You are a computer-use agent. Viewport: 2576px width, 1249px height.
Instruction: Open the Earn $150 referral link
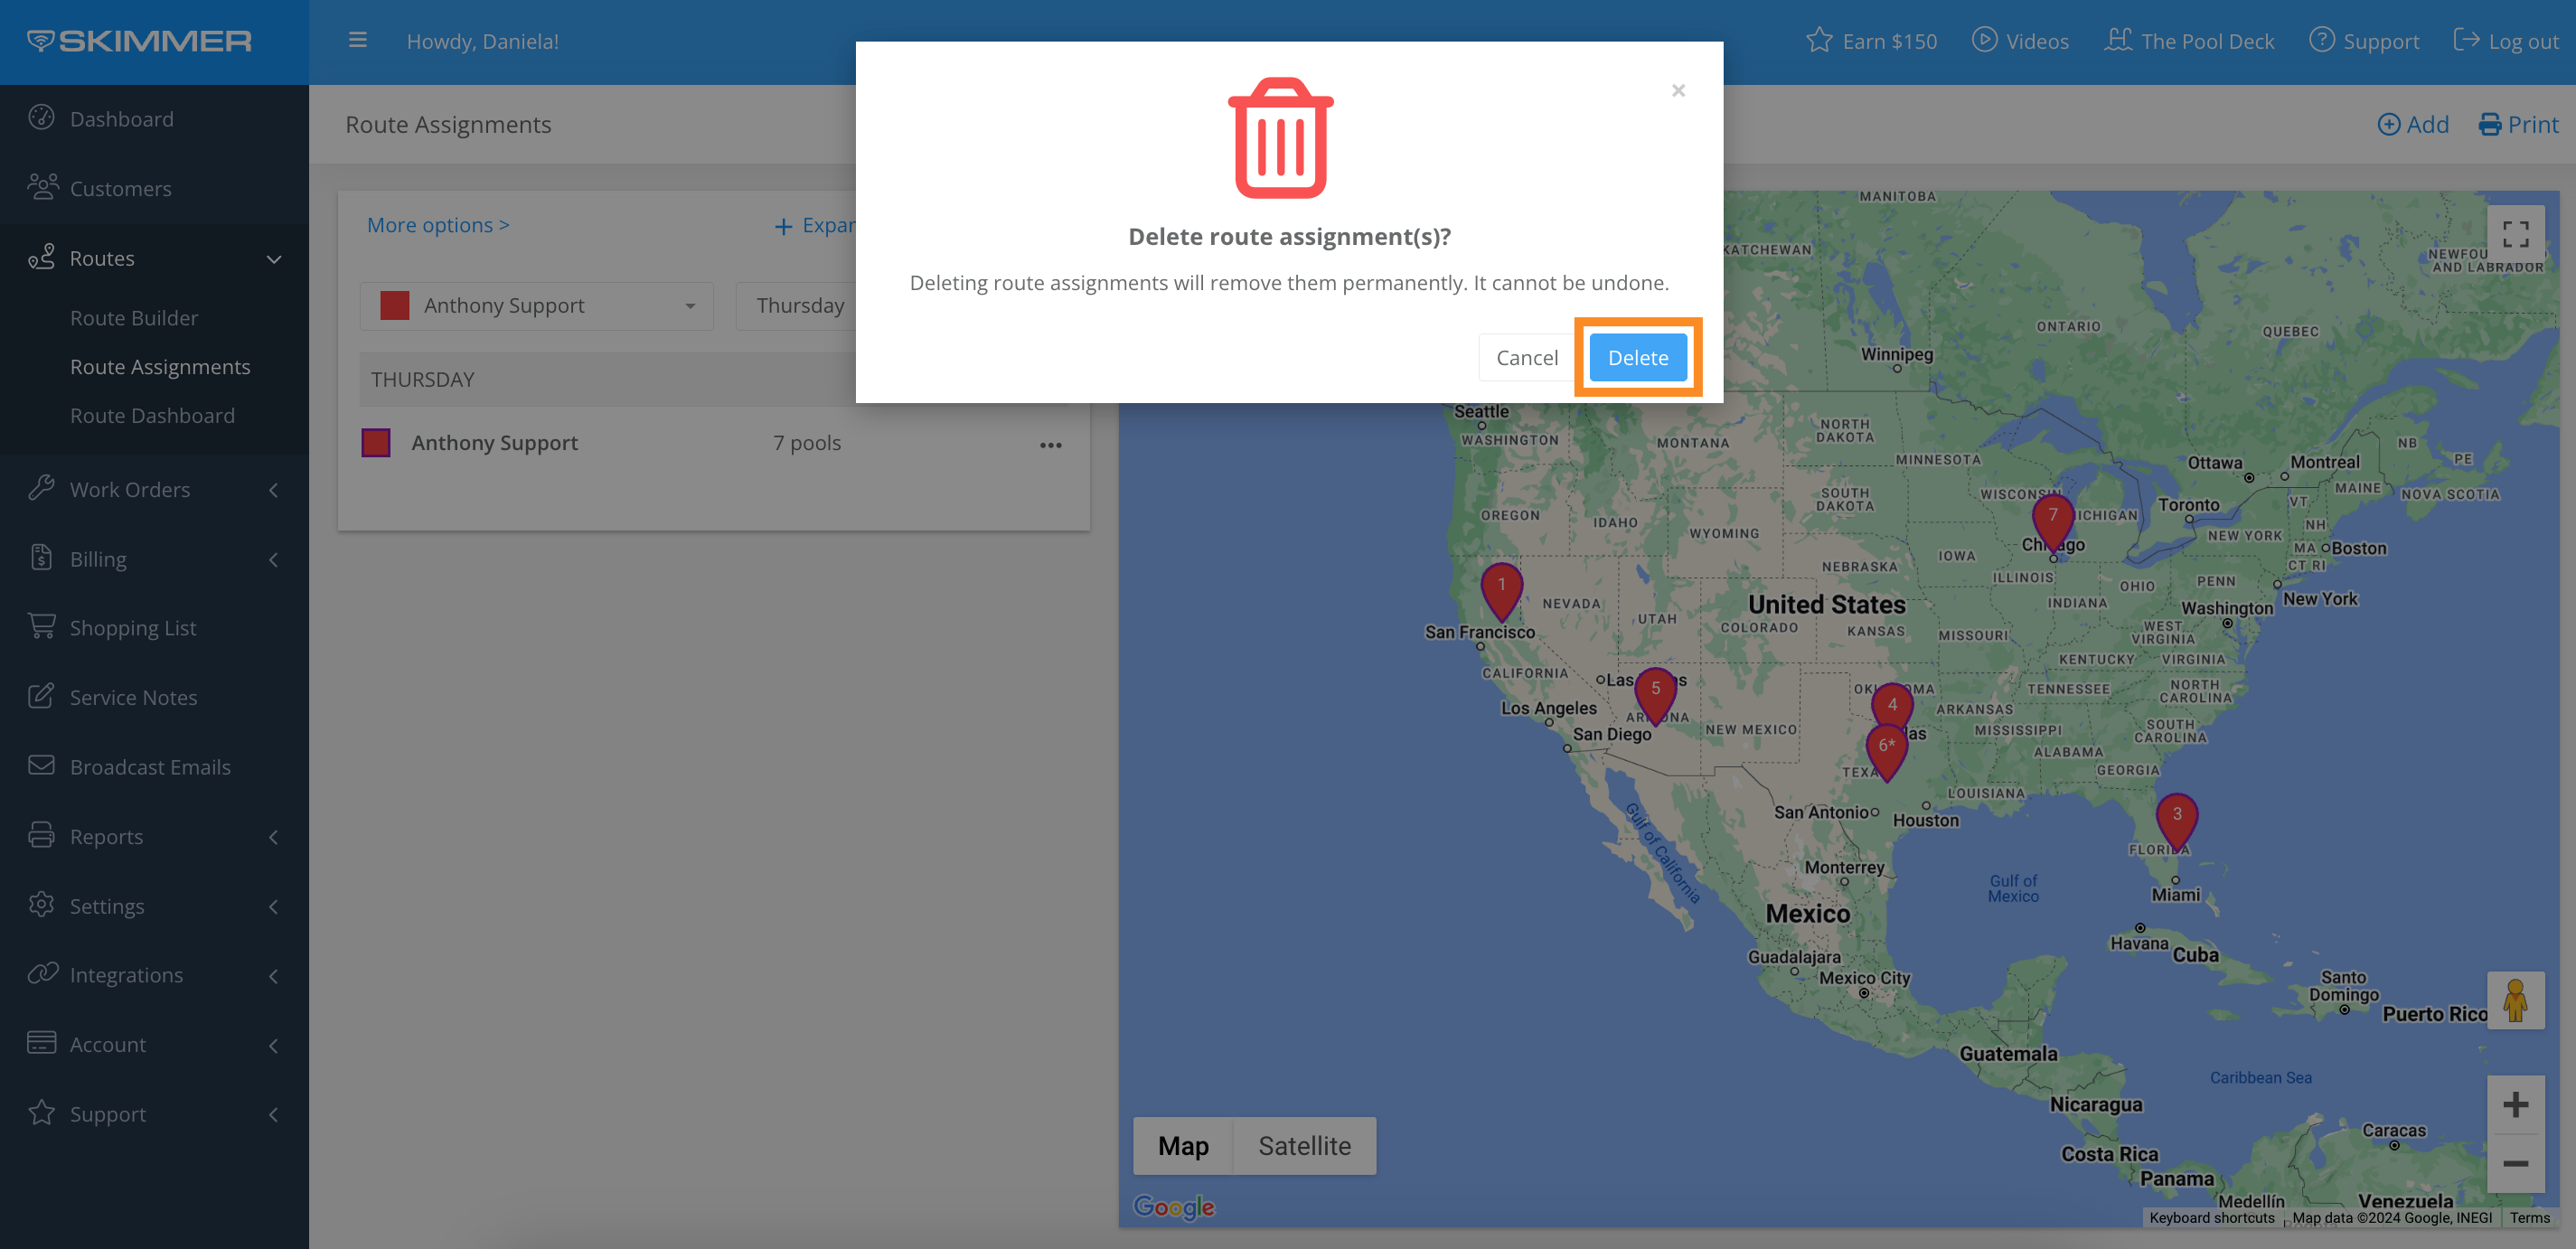click(1871, 41)
